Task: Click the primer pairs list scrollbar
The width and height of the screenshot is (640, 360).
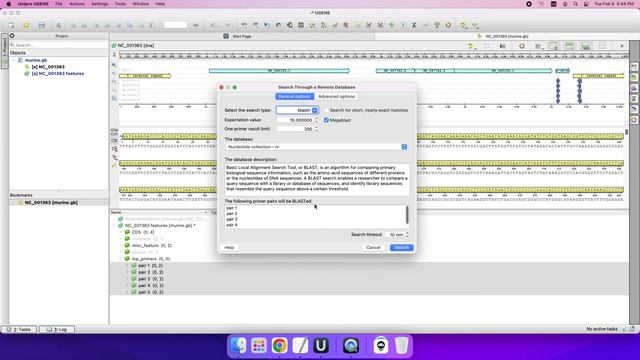Action: (407, 215)
